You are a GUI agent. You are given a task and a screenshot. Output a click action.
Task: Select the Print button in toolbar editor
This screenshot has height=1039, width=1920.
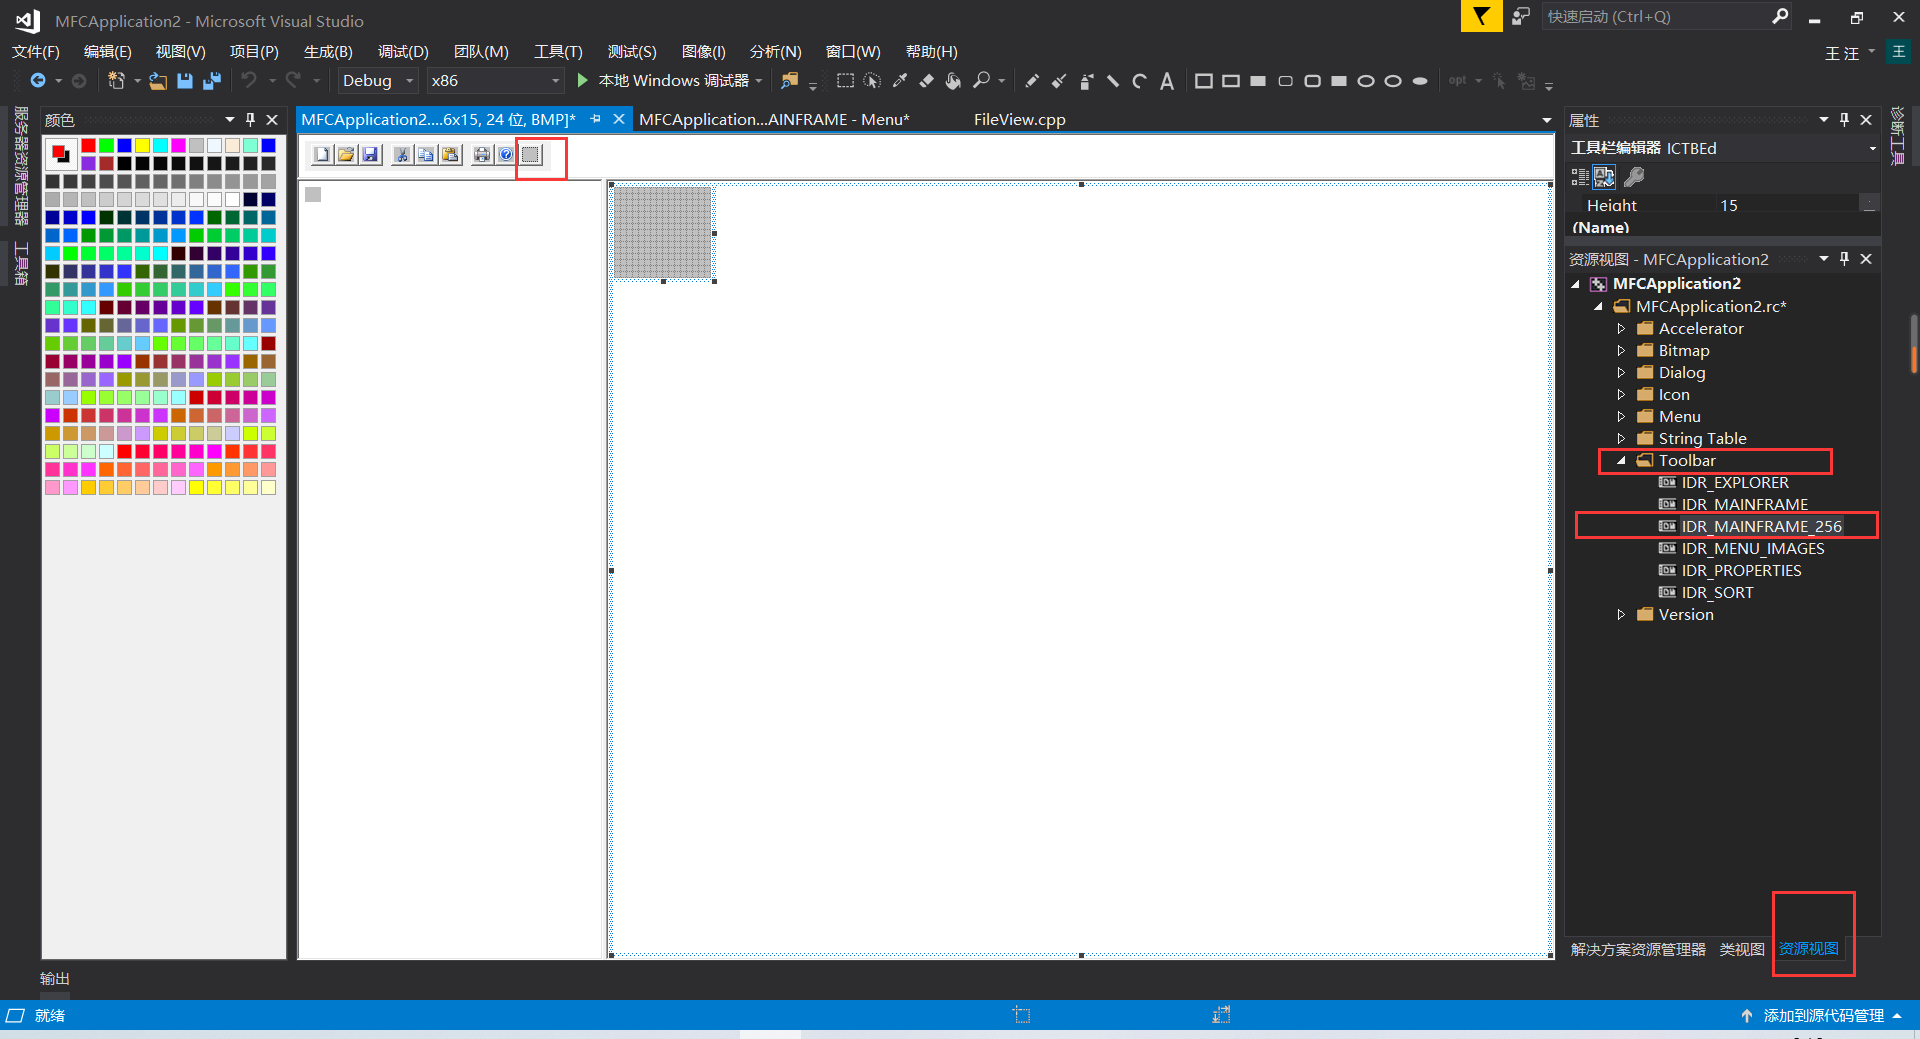482,154
